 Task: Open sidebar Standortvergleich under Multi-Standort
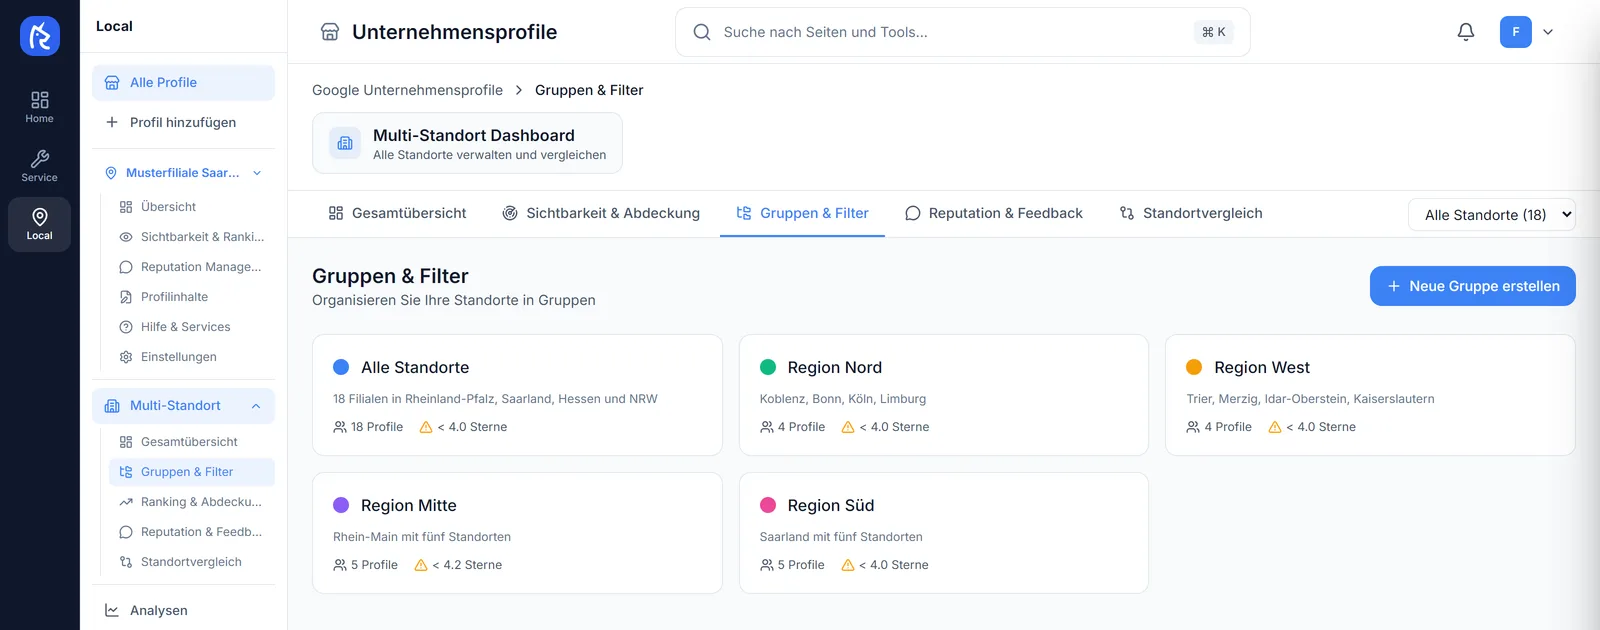(190, 562)
